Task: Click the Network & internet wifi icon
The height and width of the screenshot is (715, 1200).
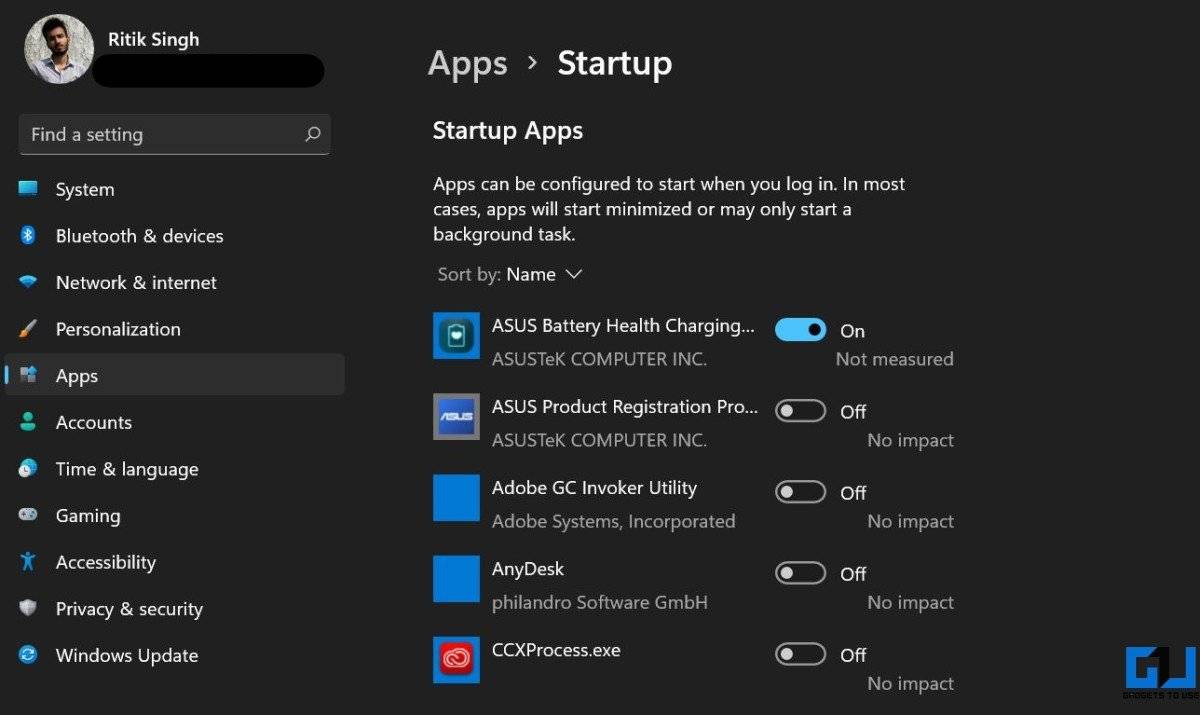Action: click(x=28, y=282)
